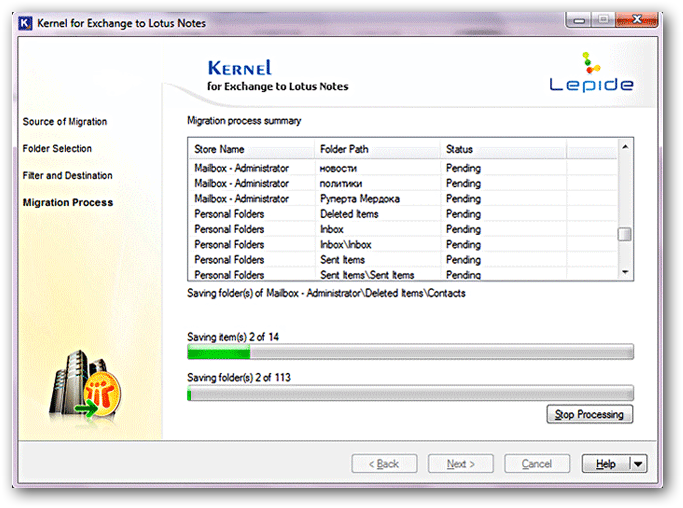The image size is (683, 508).
Task: Select the Руперта Мердока folder row
Action: [402, 199]
